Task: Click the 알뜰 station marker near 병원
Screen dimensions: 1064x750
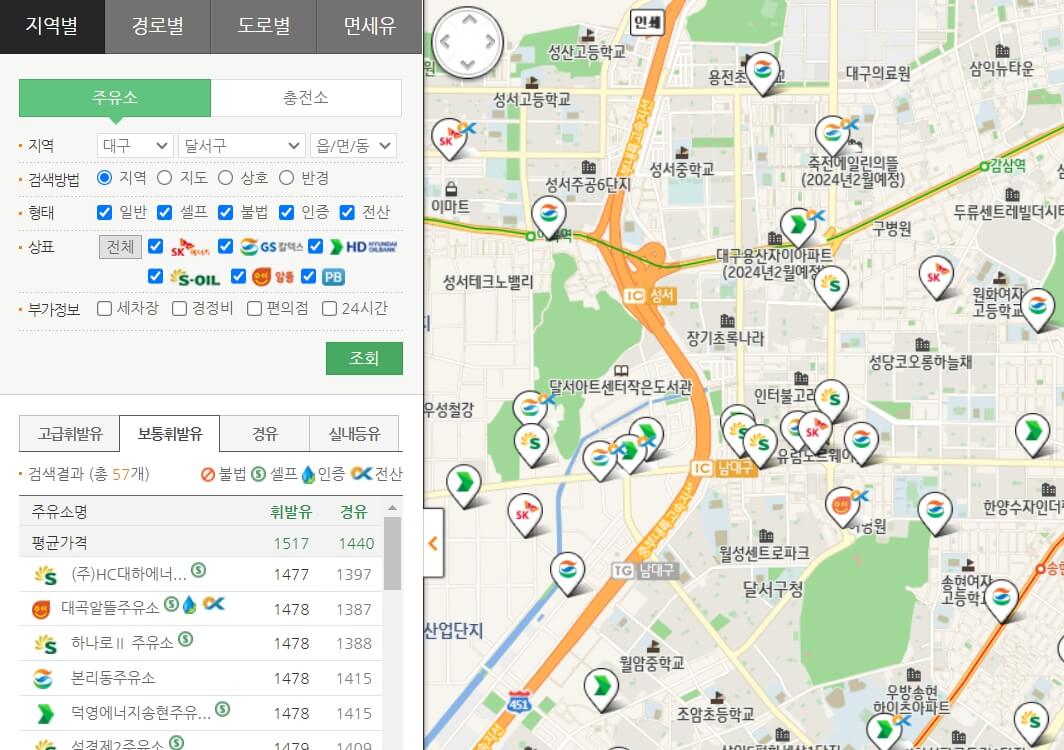Action: [842, 507]
